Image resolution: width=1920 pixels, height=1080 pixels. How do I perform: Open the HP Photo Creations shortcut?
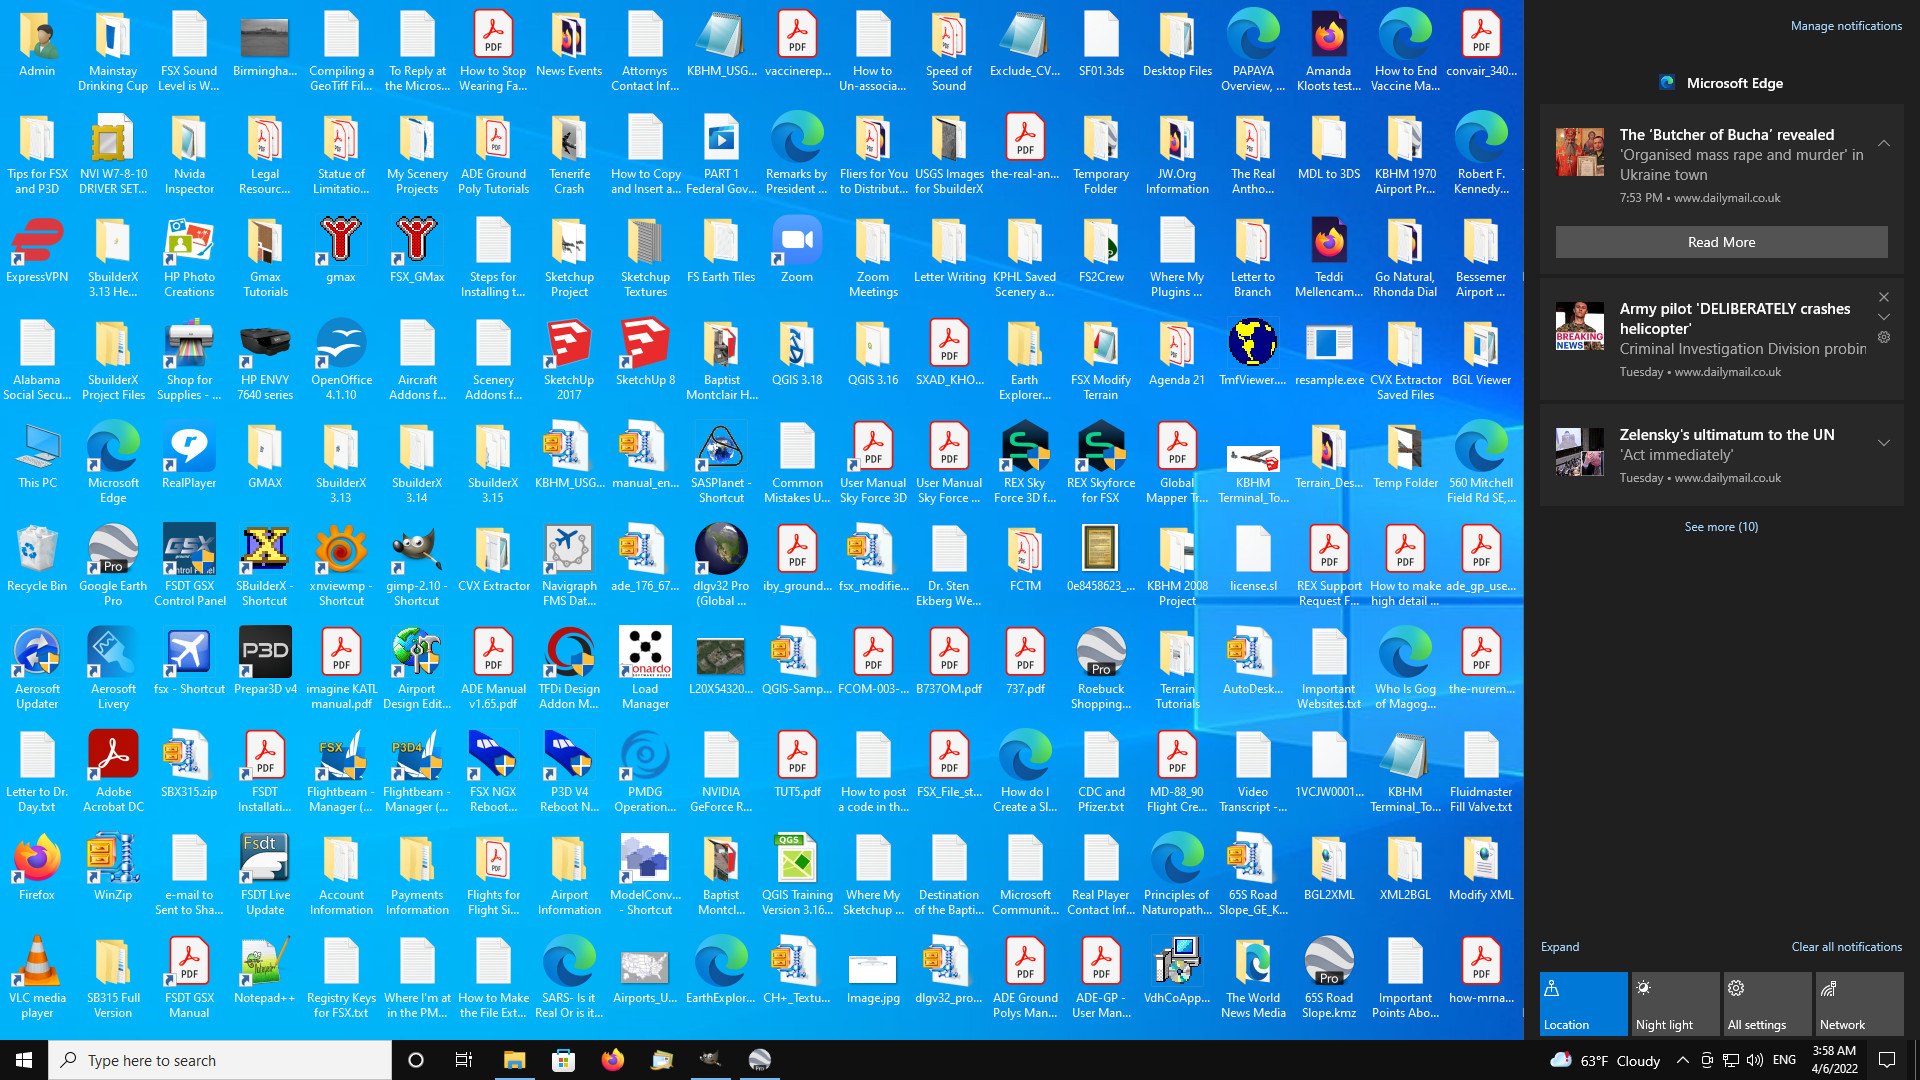189,255
